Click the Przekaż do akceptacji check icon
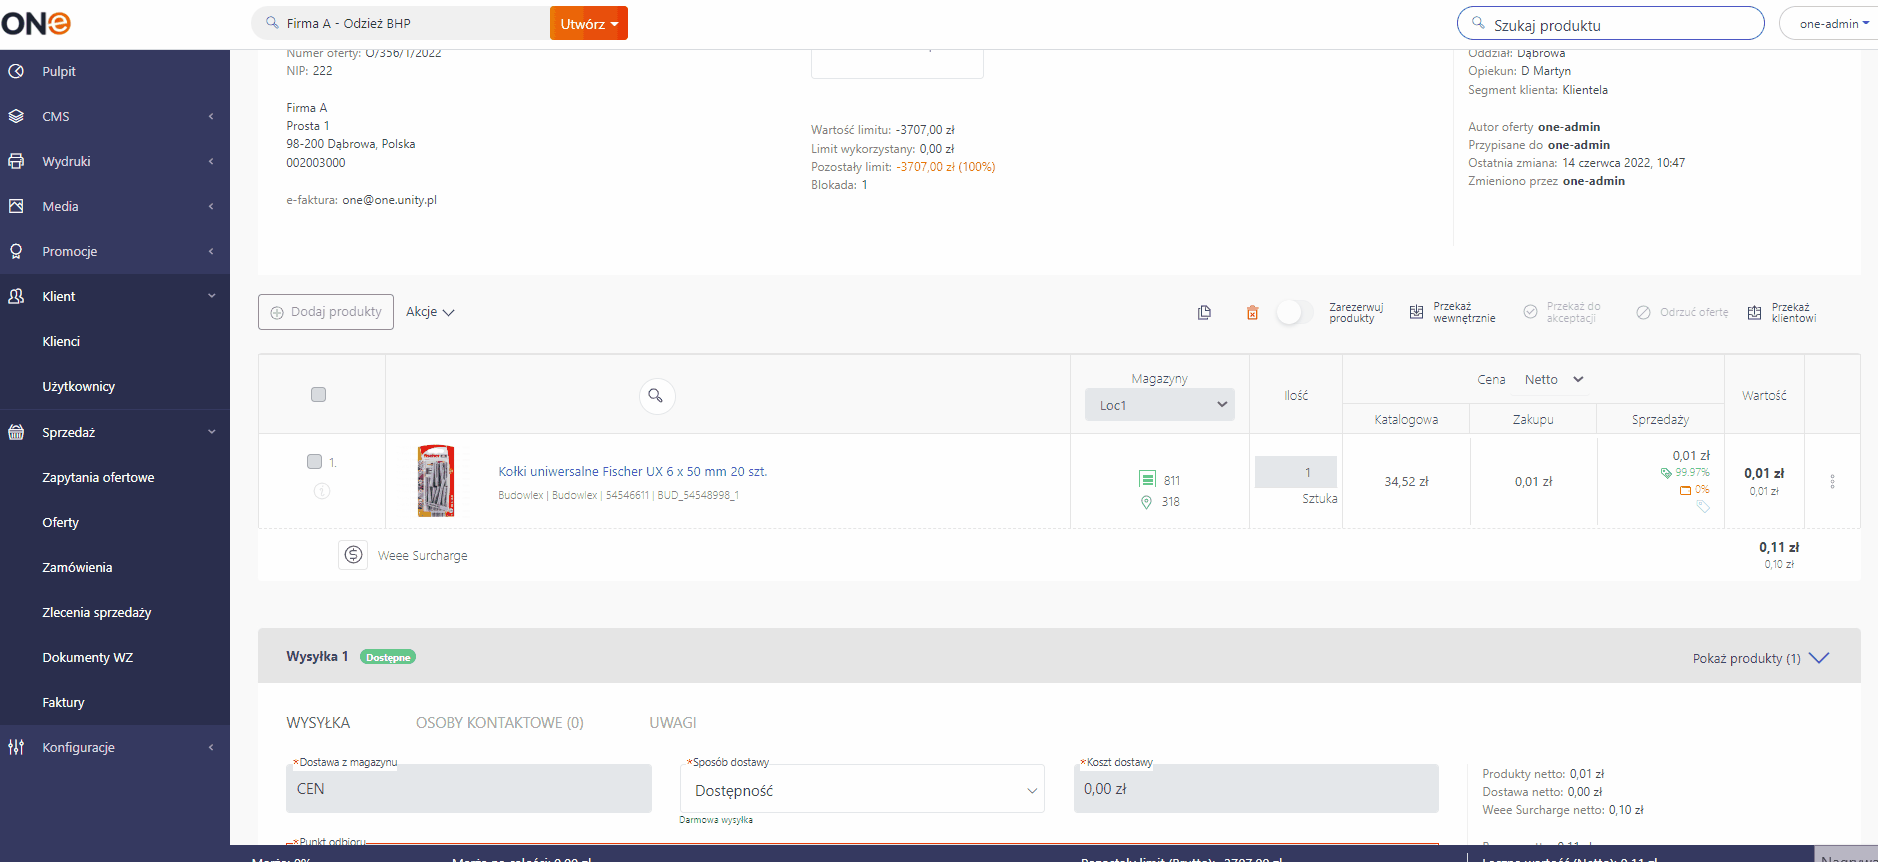The height and width of the screenshot is (862, 1878). point(1530,312)
